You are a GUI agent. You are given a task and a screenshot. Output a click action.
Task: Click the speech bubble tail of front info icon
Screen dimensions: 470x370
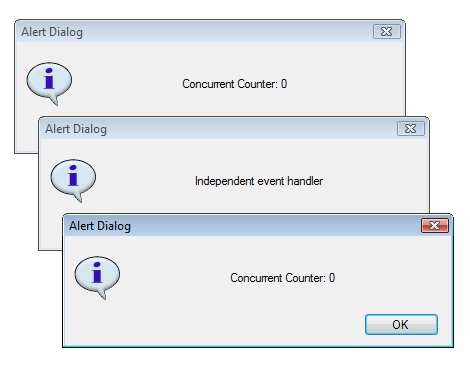point(102,294)
